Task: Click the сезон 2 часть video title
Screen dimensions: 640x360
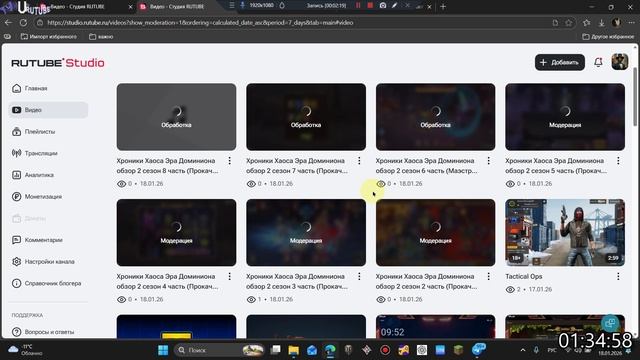Action: coord(427,281)
